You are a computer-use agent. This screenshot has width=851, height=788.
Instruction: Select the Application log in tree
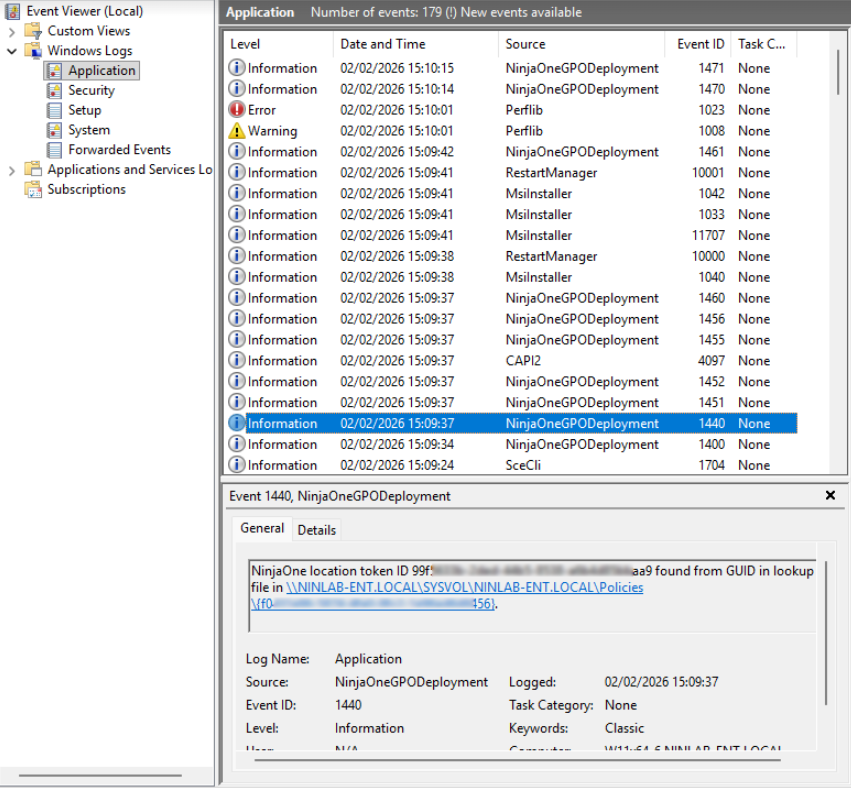pyautogui.click(x=101, y=71)
